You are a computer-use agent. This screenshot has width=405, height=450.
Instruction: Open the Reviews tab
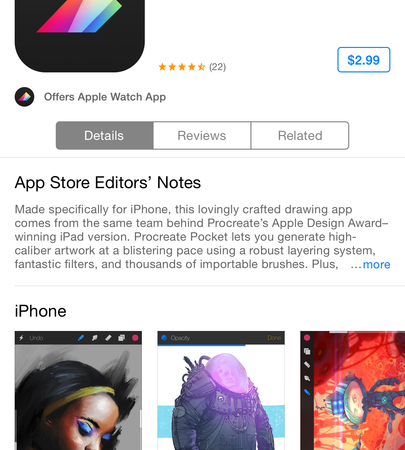coord(202,136)
